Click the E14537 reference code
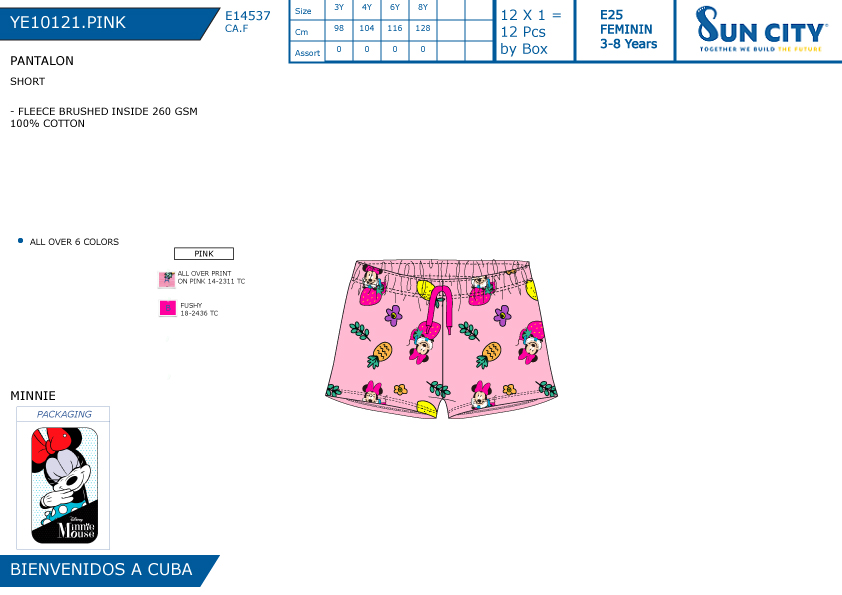The width and height of the screenshot is (842, 595). click(248, 16)
